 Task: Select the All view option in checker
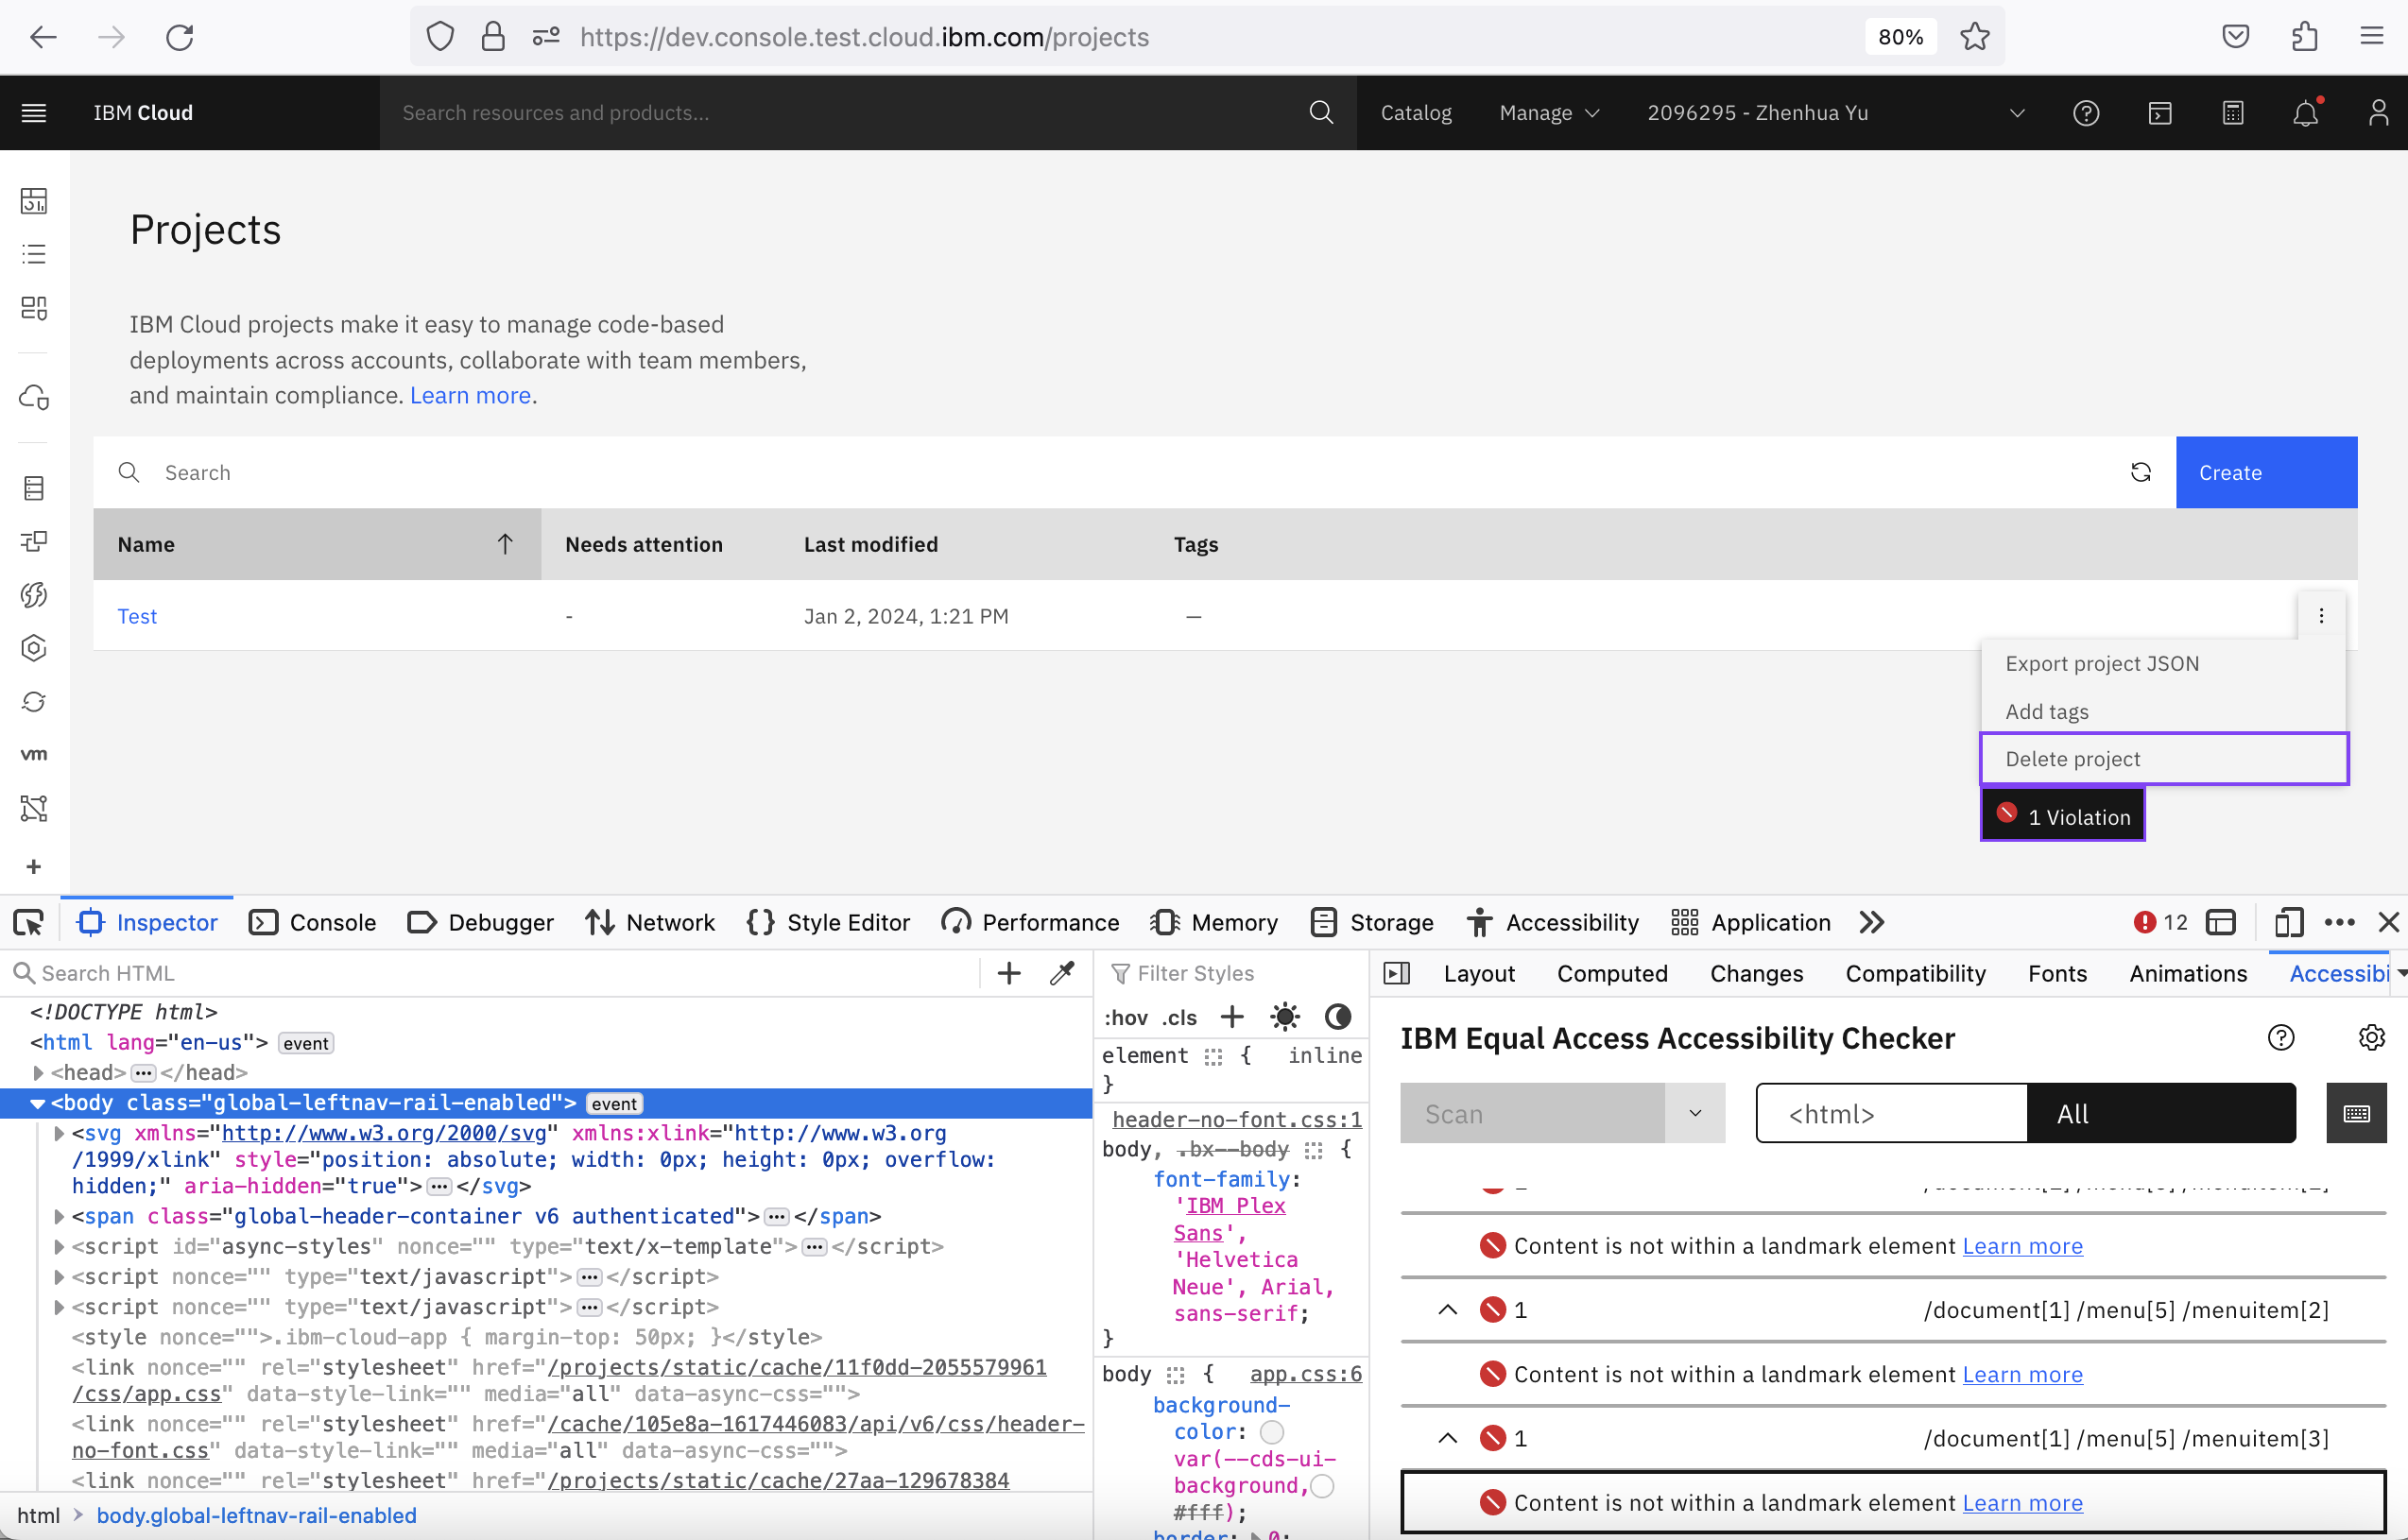[x=2161, y=1113]
